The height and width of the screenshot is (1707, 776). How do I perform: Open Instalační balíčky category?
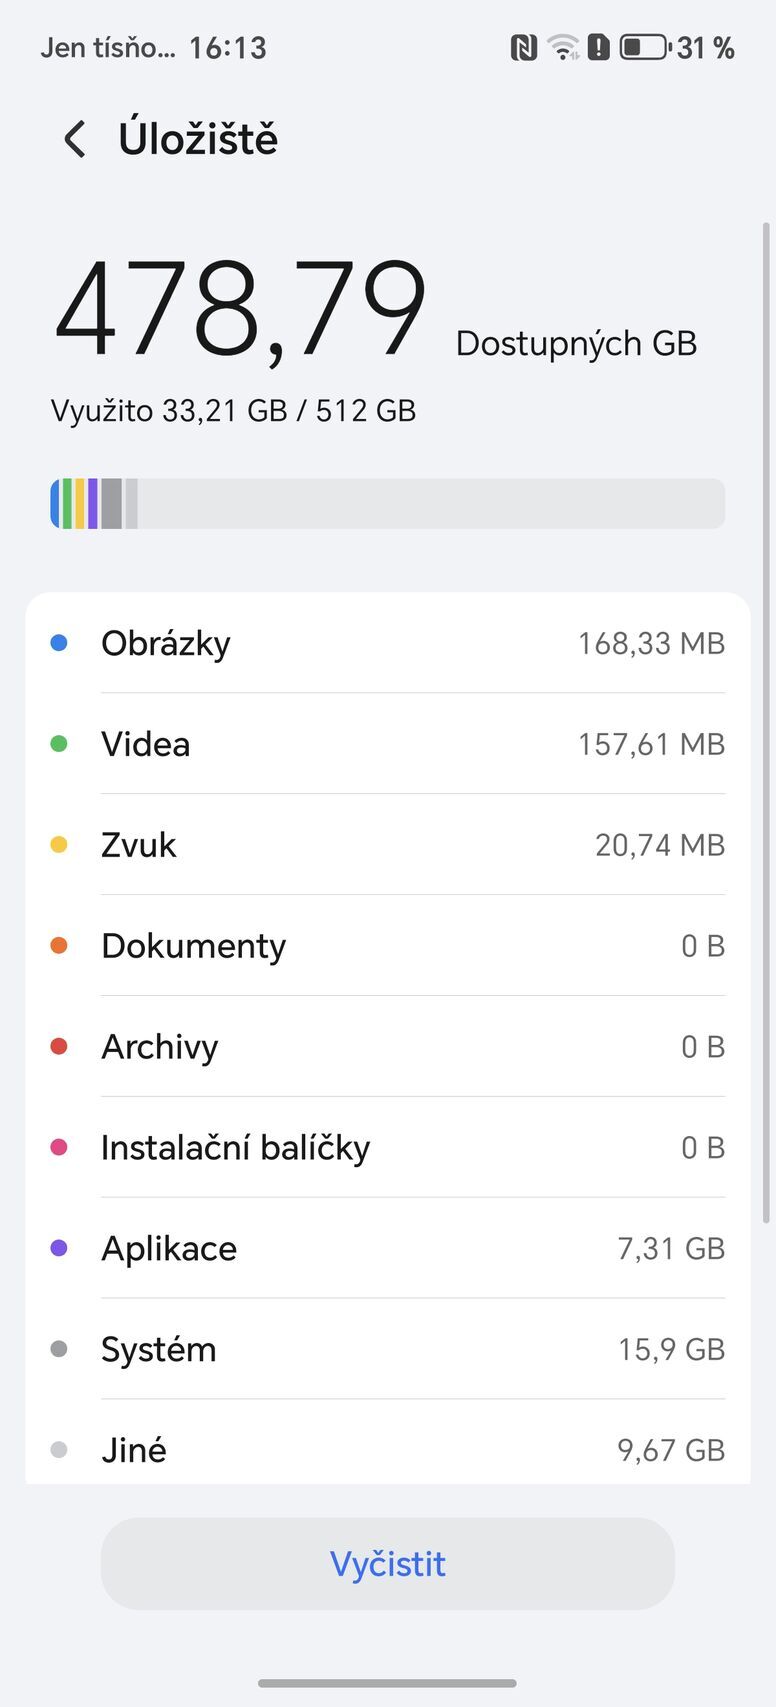pyautogui.click(x=388, y=1148)
